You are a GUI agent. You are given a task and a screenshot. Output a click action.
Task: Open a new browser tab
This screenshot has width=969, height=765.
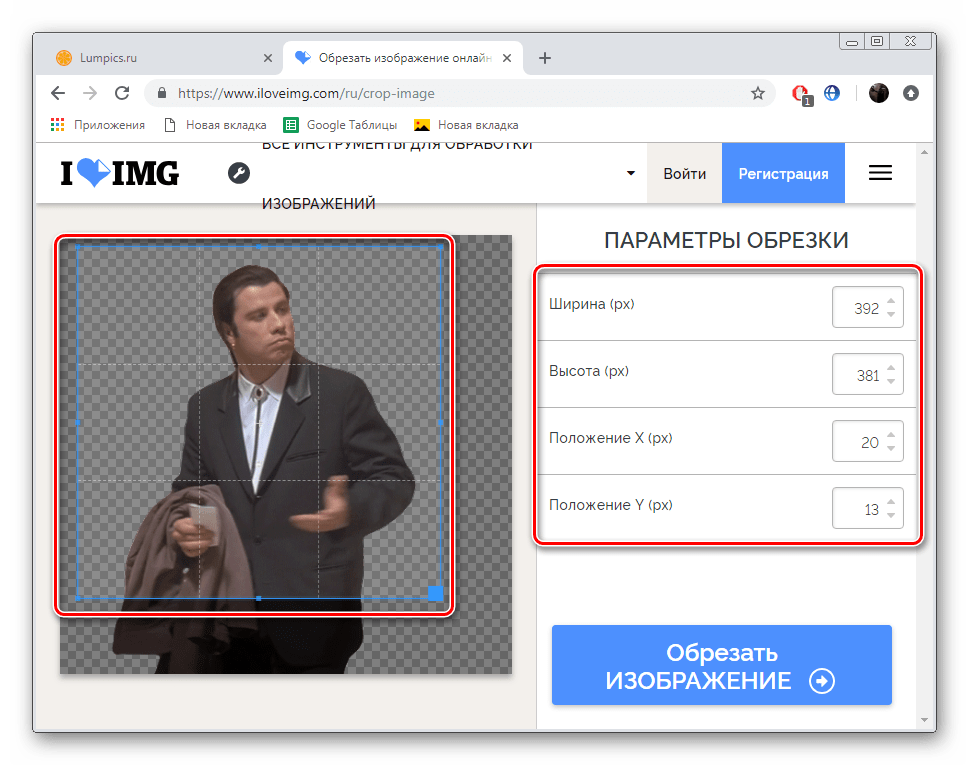tap(544, 58)
